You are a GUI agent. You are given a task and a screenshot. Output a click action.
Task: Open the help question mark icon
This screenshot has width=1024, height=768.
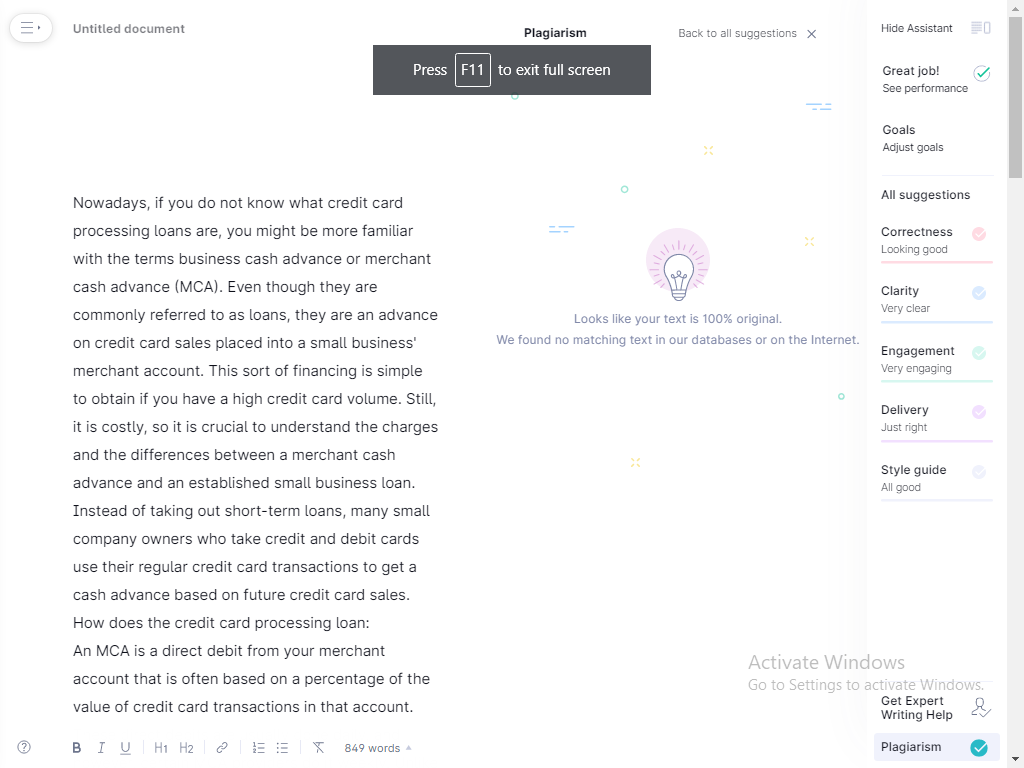click(x=24, y=747)
